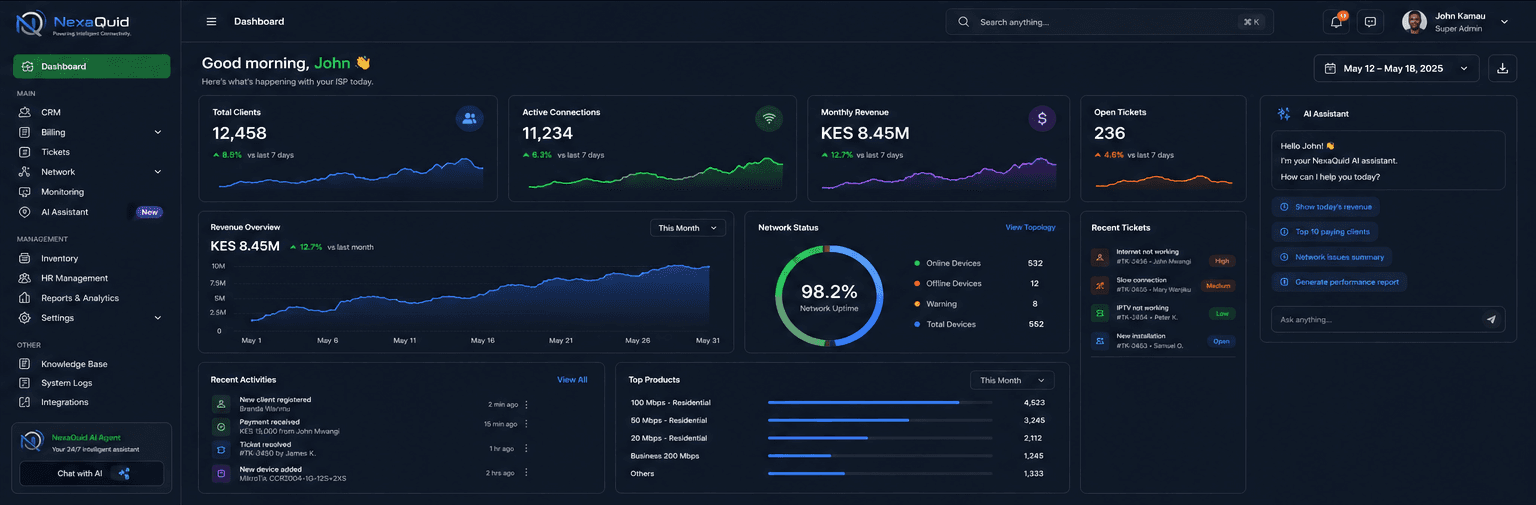Open the Monitoring menu item

tap(92, 192)
